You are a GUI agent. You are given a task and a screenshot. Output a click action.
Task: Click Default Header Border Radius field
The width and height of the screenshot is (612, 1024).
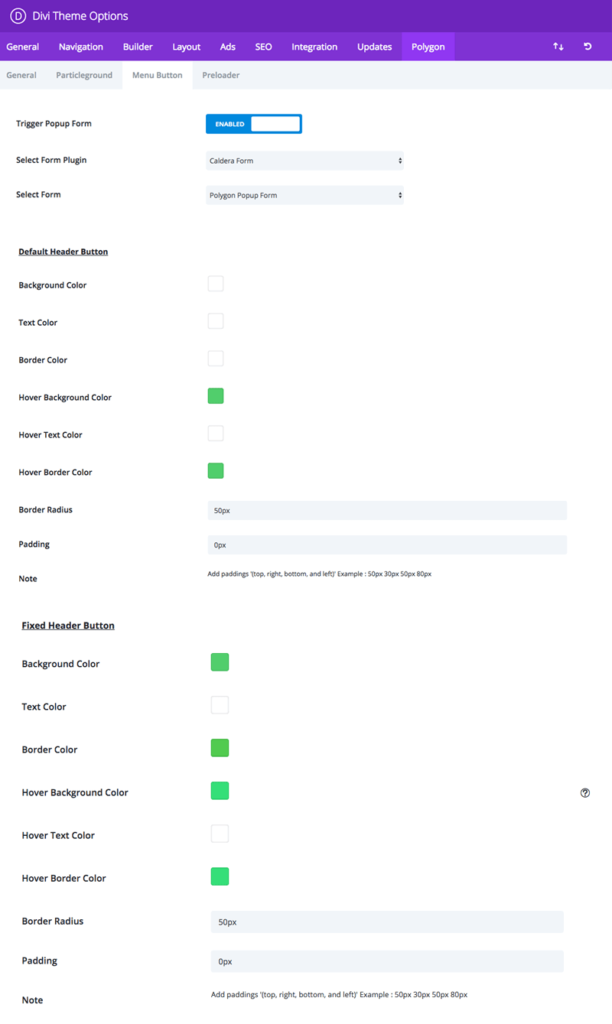coord(386,510)
